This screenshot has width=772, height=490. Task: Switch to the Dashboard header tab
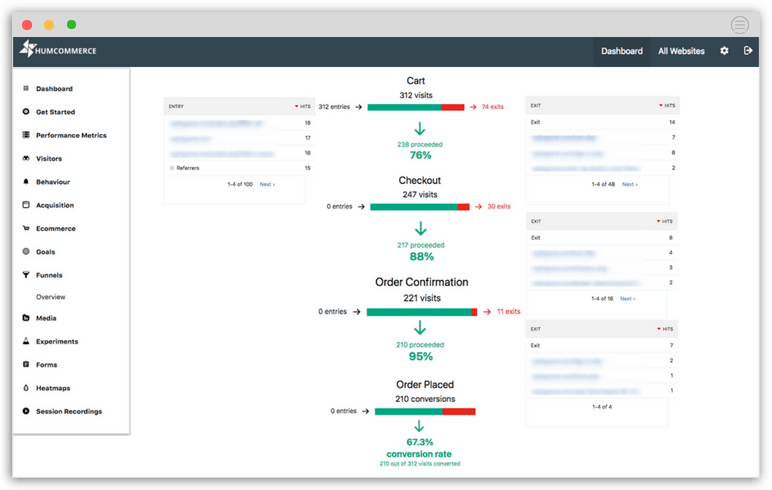click(x=621, y=51)
